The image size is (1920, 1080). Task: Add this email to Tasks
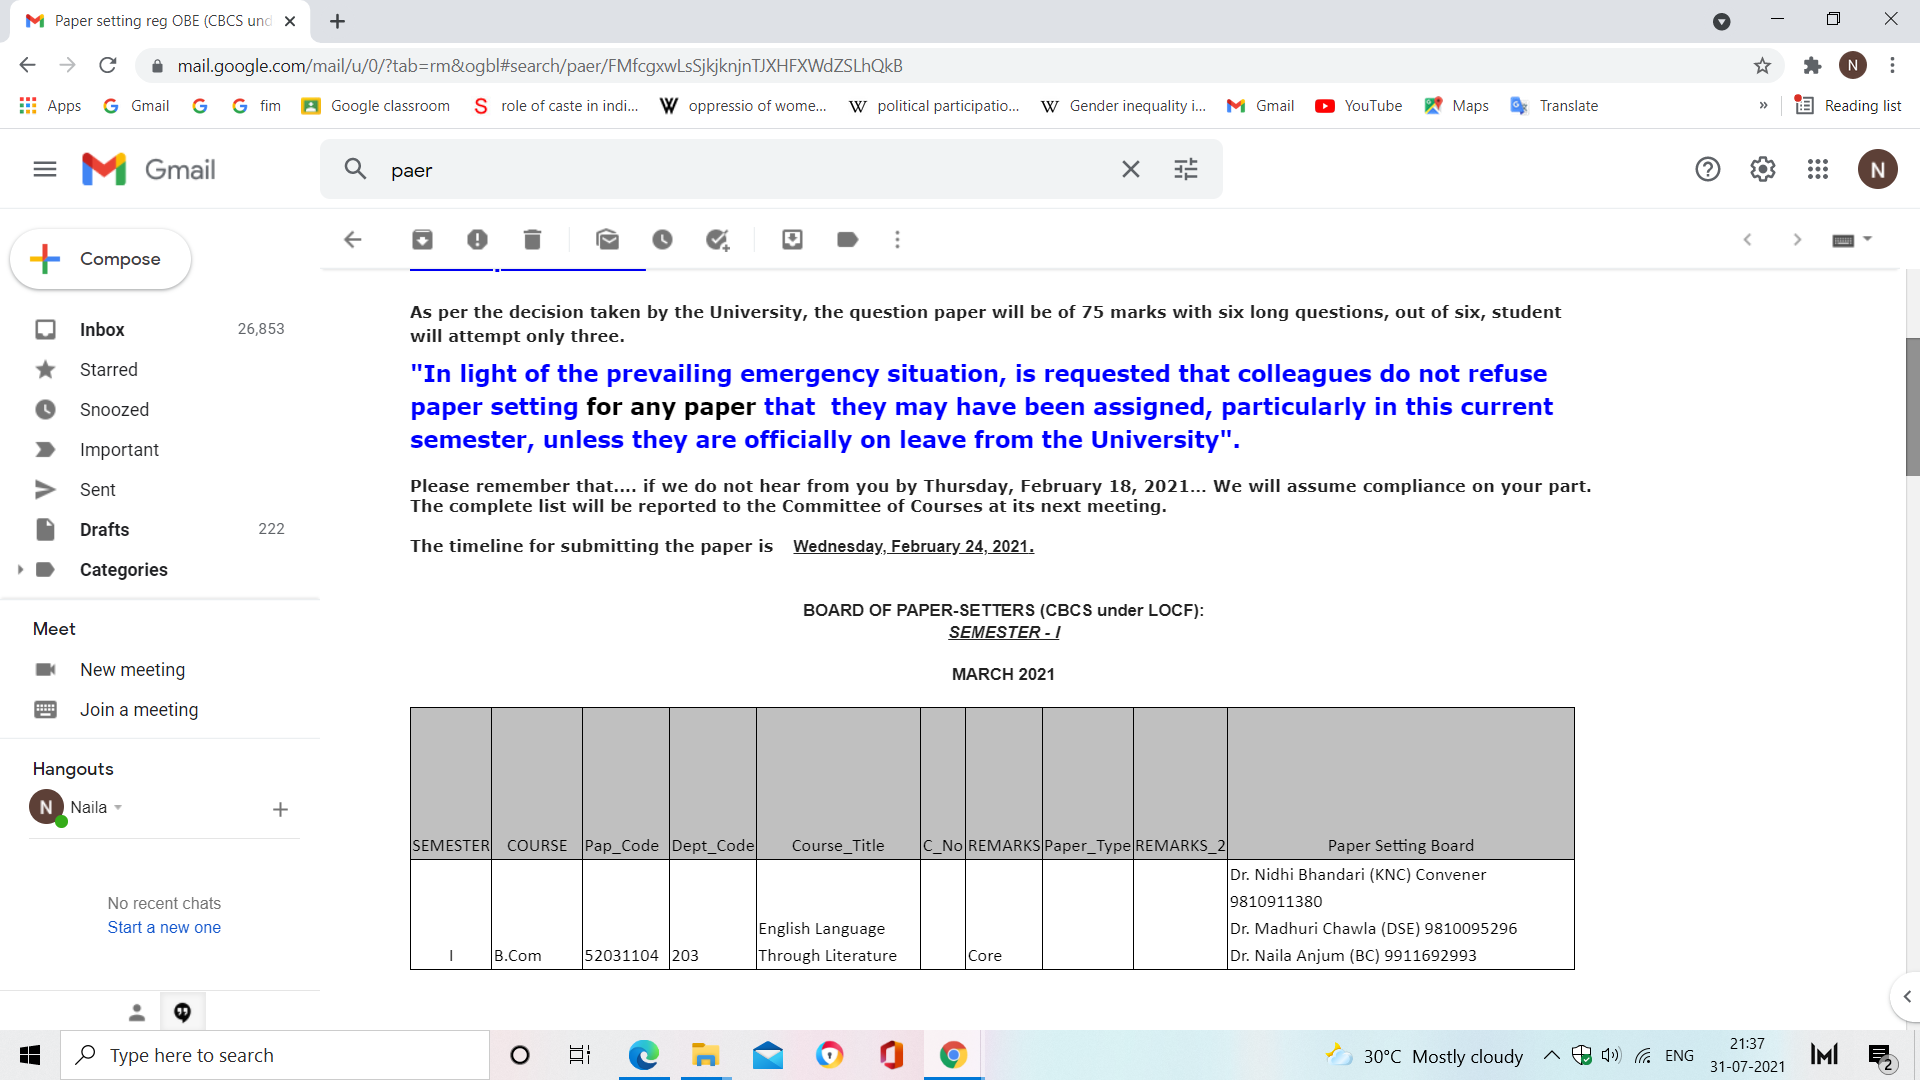point(718,239)
